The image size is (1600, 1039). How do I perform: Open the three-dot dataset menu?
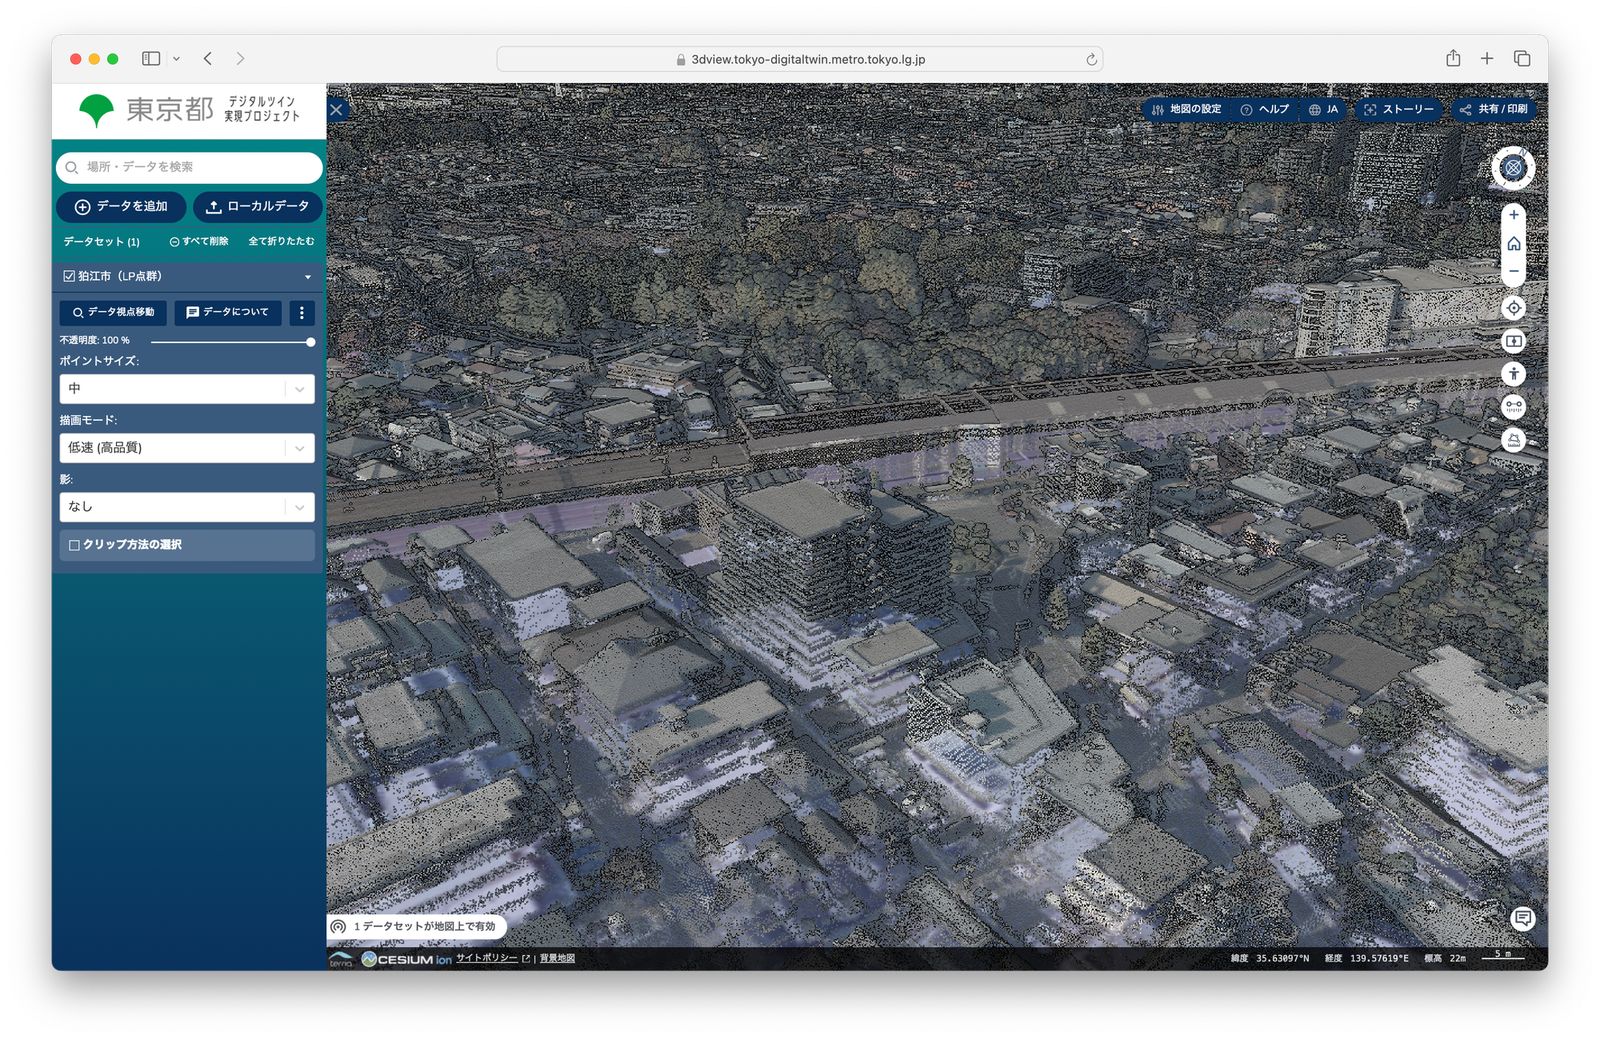[302, 313]
